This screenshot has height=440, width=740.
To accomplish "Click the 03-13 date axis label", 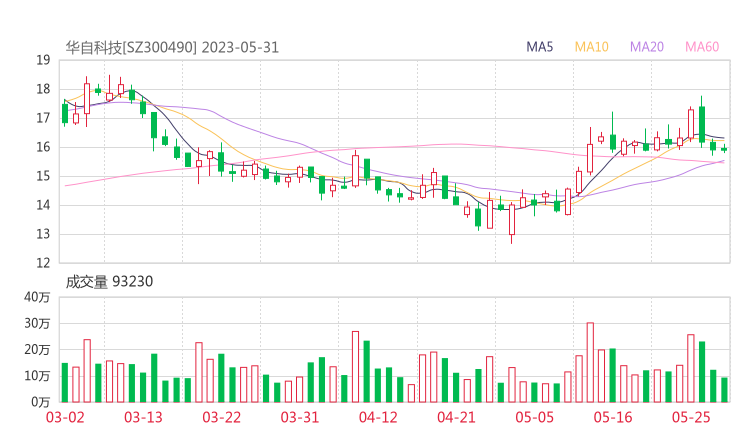I will 143,417.
